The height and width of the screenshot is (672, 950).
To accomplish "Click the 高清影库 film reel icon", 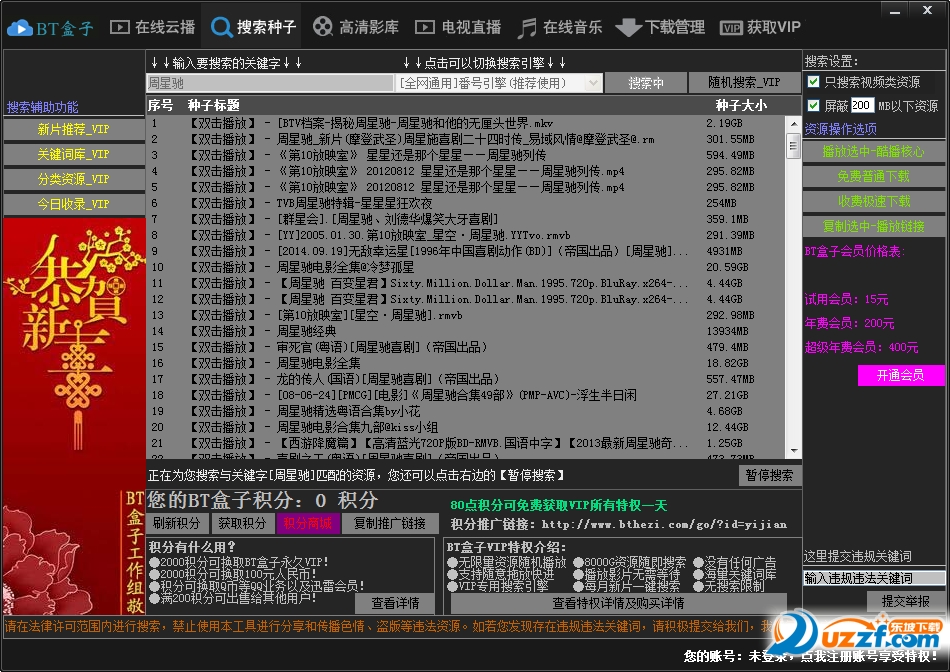I will click(323, 27).
